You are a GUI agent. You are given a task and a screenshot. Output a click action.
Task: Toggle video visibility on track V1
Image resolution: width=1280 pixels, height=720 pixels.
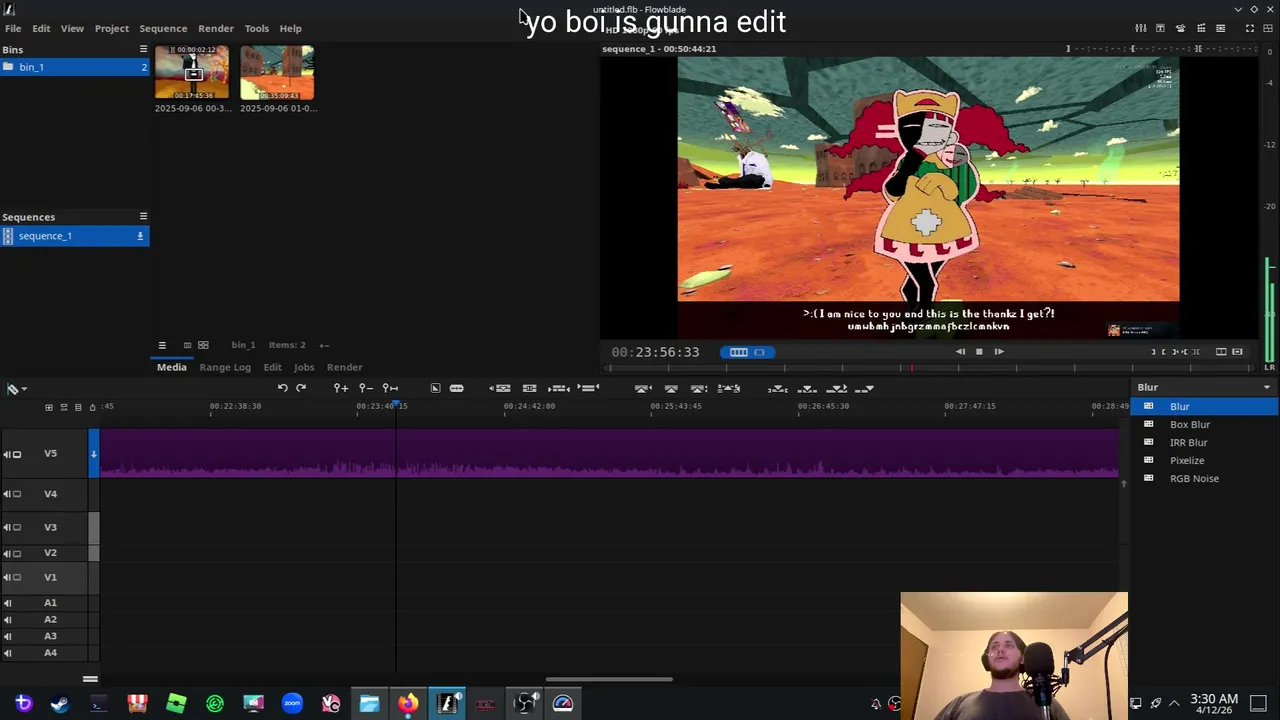[17, 577]
